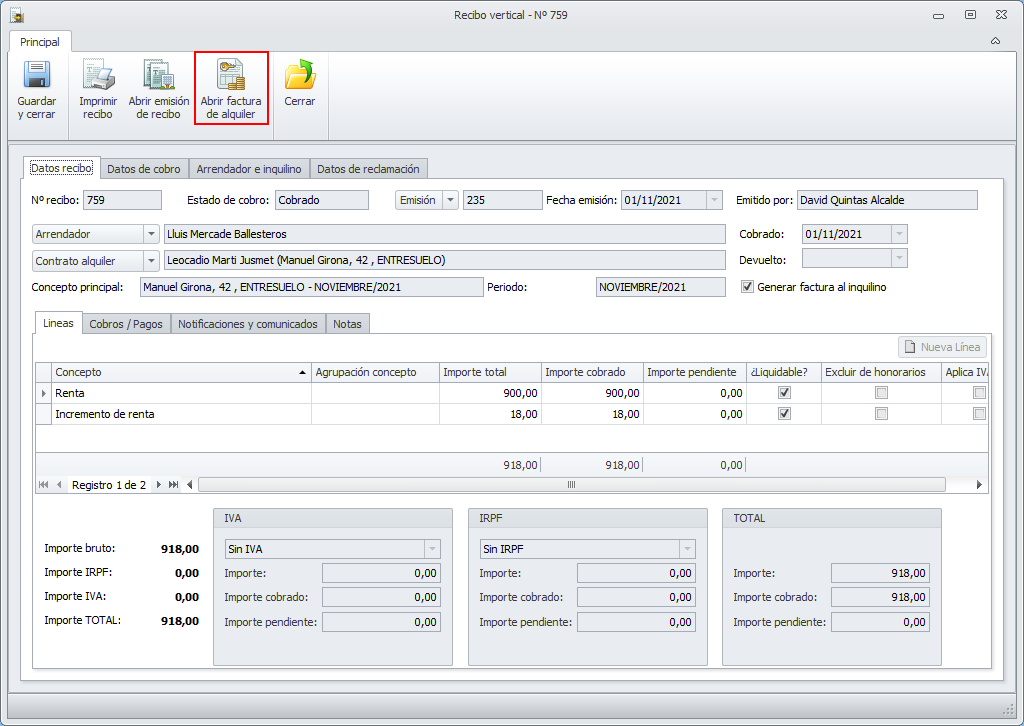The image size is (1024, 726).
Task: Uncheck Liquidable for the Renta line
Action: pyautogui.click(x=784, y=393)
